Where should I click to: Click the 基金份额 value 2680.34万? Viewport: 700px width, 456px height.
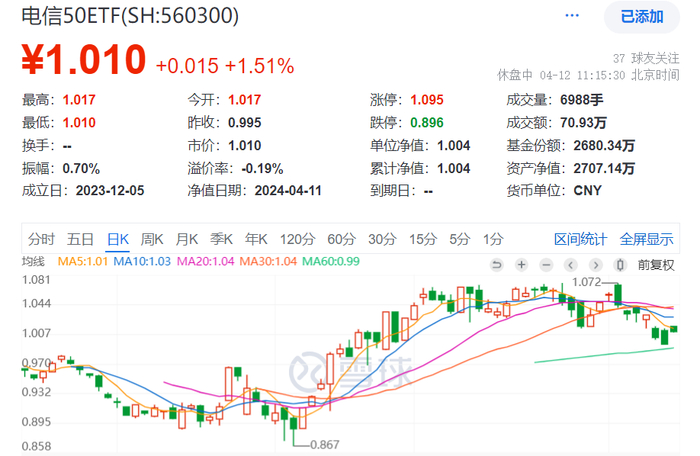coord(604,146)
